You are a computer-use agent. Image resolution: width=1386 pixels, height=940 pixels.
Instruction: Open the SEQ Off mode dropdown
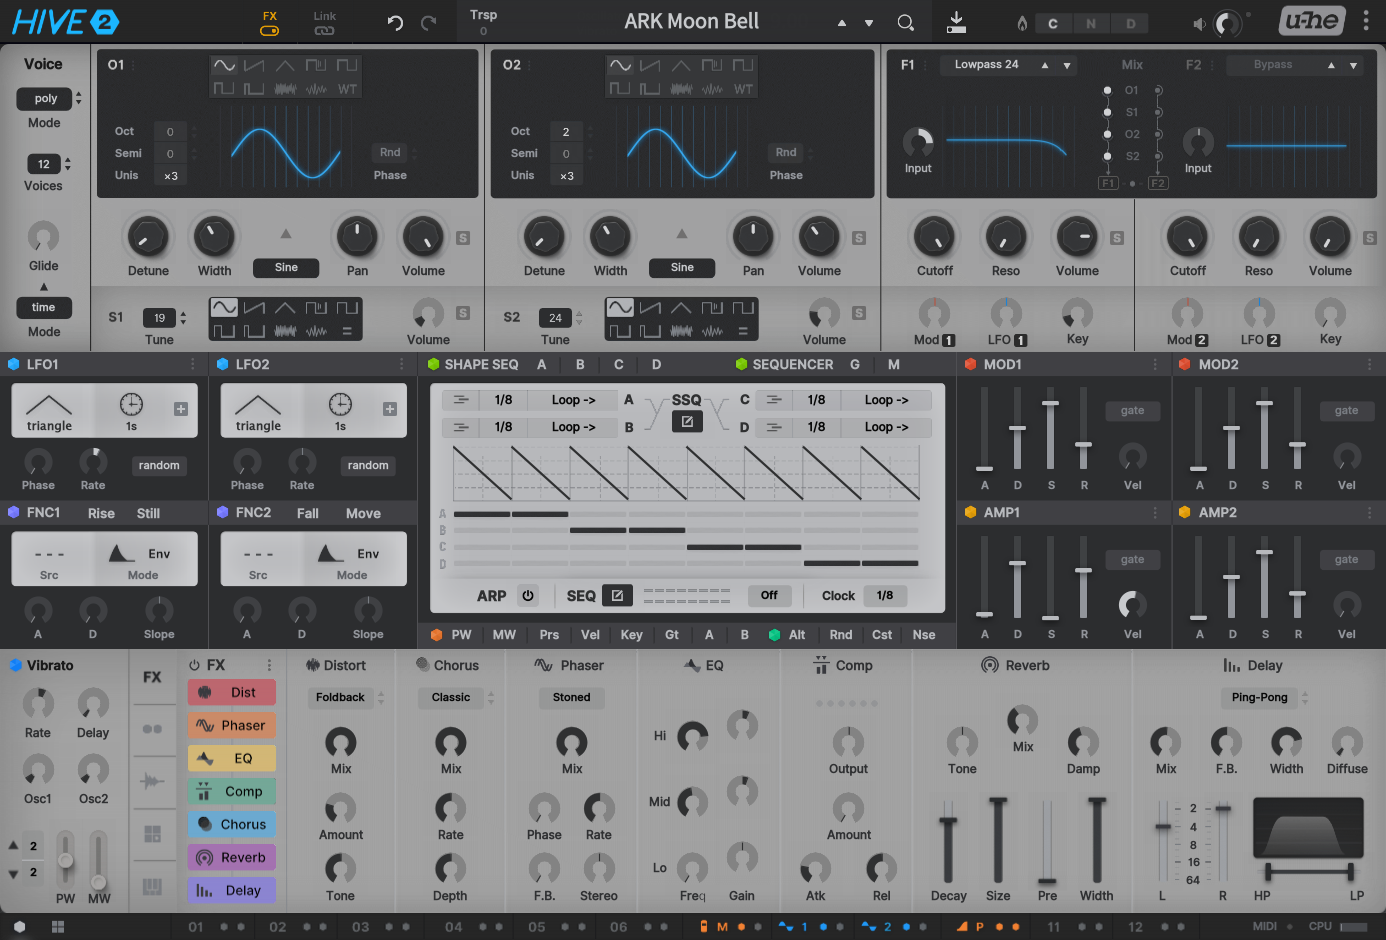tap(769, 596)
